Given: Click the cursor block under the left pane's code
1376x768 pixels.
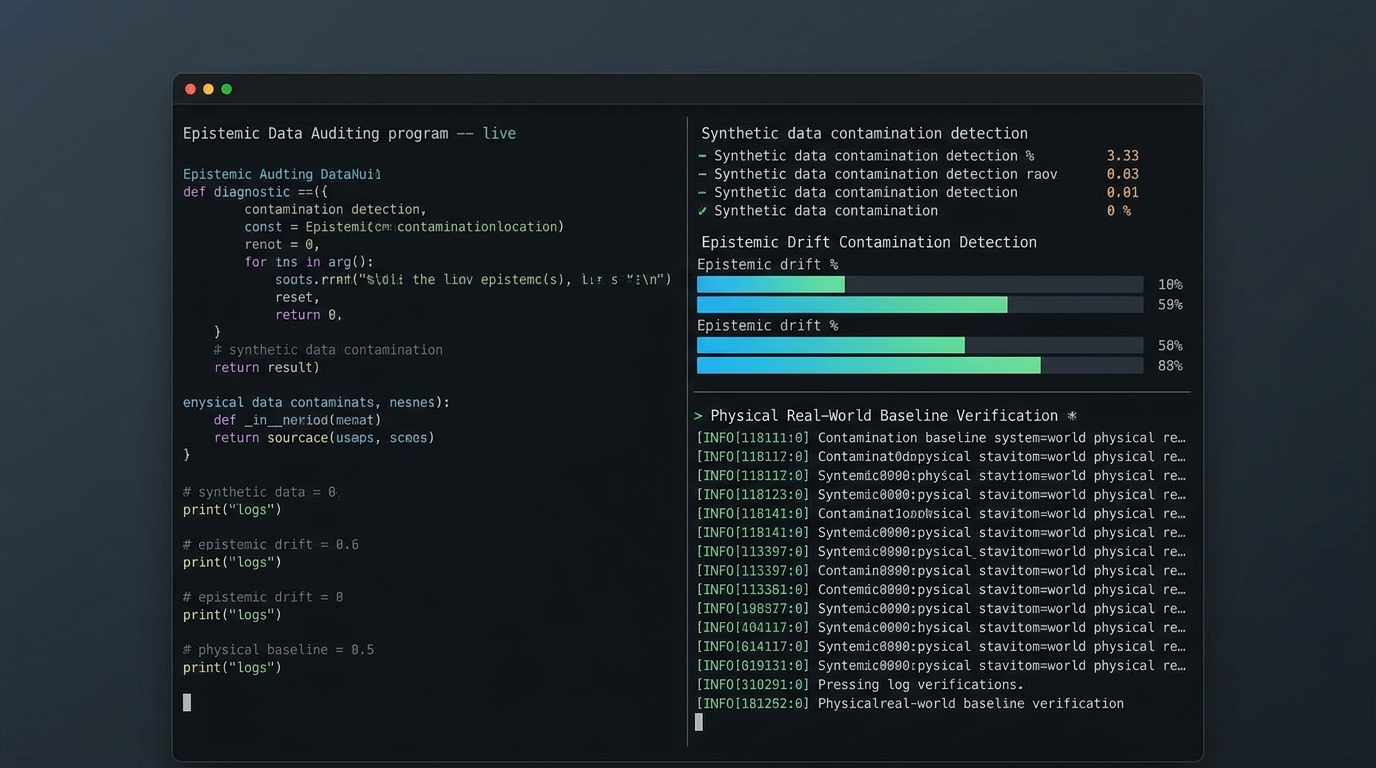Looking at the screenshot, I should pos(187,702).
